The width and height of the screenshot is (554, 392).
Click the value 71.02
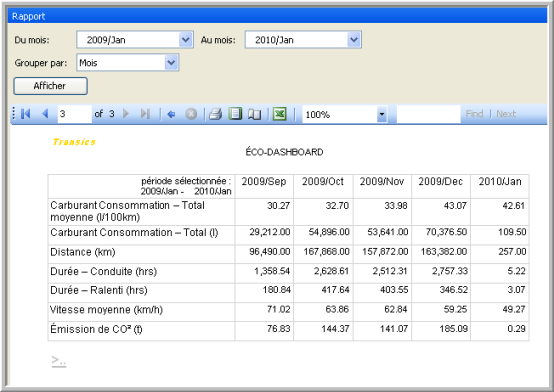tap(278, 309)
